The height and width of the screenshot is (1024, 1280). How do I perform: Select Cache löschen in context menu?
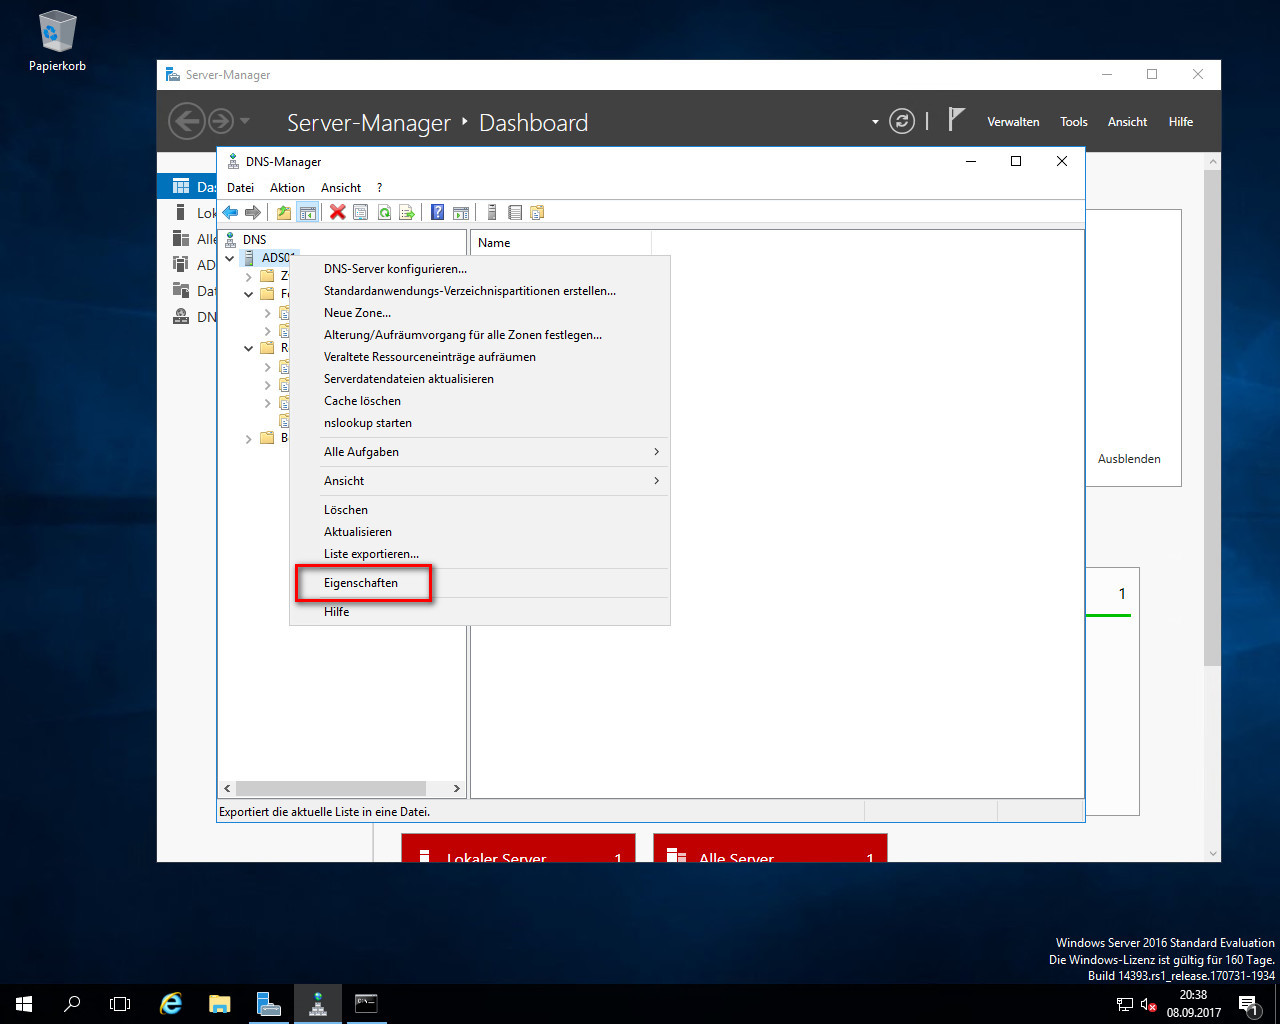(x=362, y=401)
